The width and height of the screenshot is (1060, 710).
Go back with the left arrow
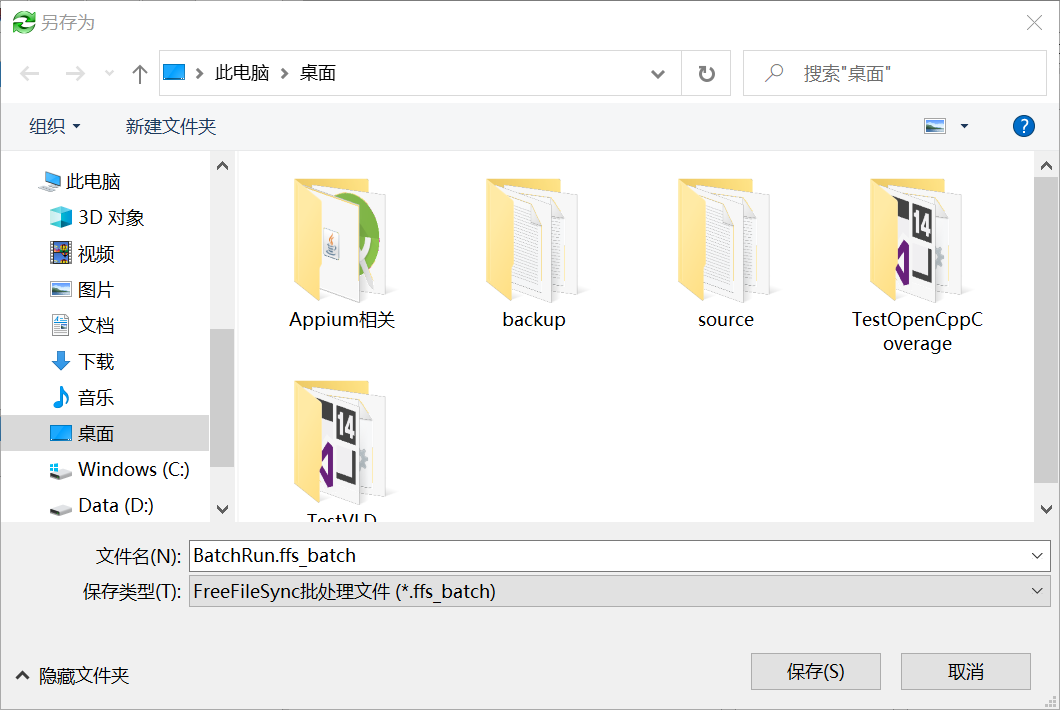(30, 73)
